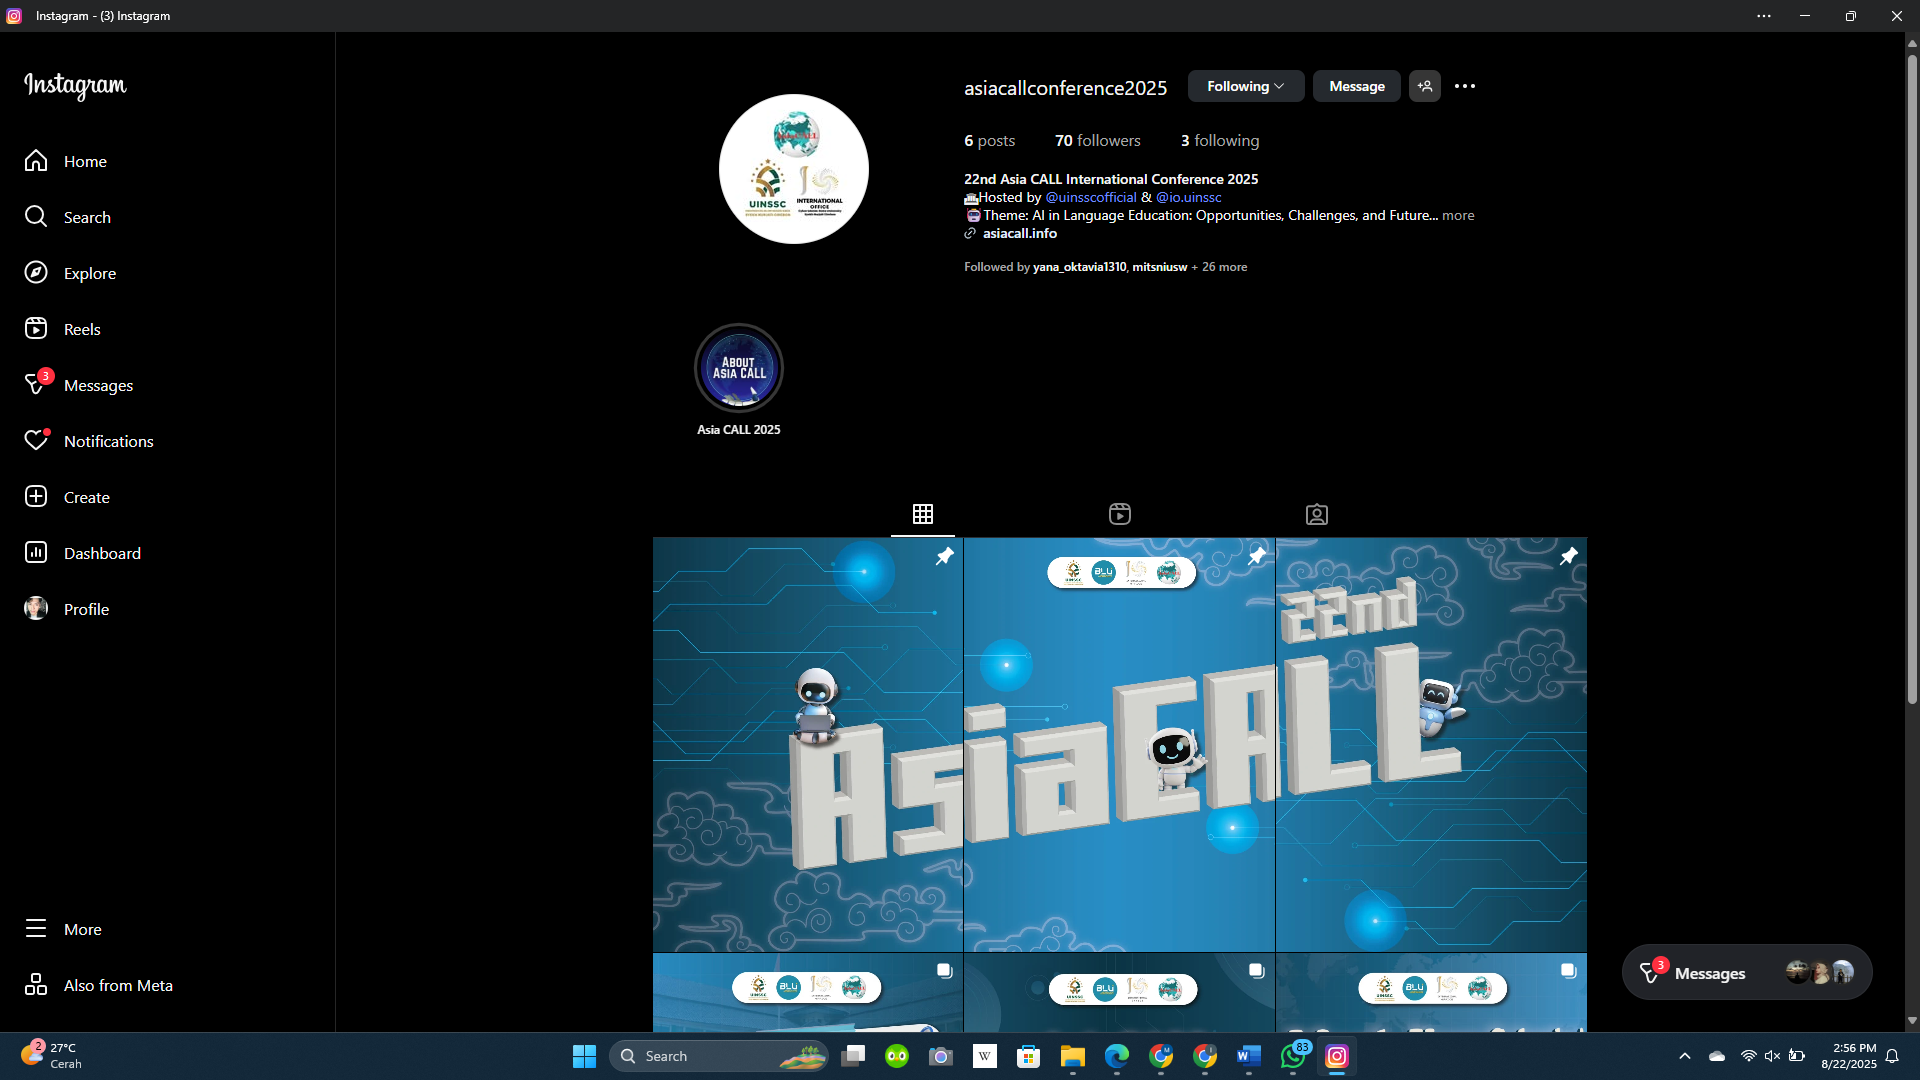The width and height of the screenshot is (1920, 1080).
Task: Open my Profile from the sidebar
Action: coord(66,609)
